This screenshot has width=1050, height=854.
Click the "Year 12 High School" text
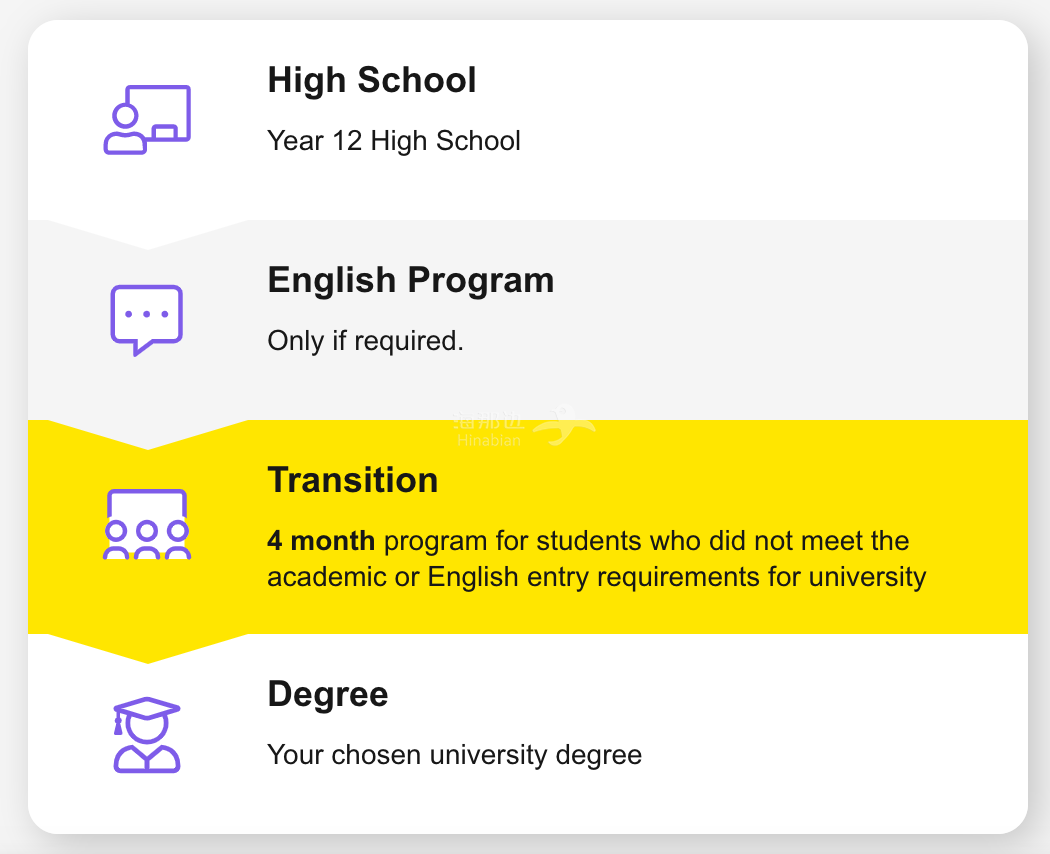pyautogui.click(x=394, y=141)
